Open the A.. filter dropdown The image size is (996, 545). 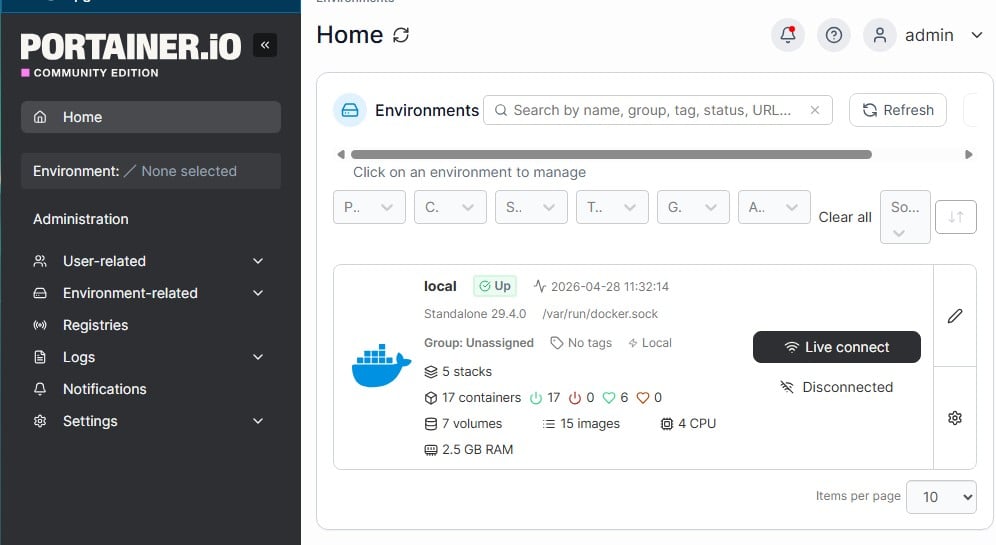[x=774, y=207]
